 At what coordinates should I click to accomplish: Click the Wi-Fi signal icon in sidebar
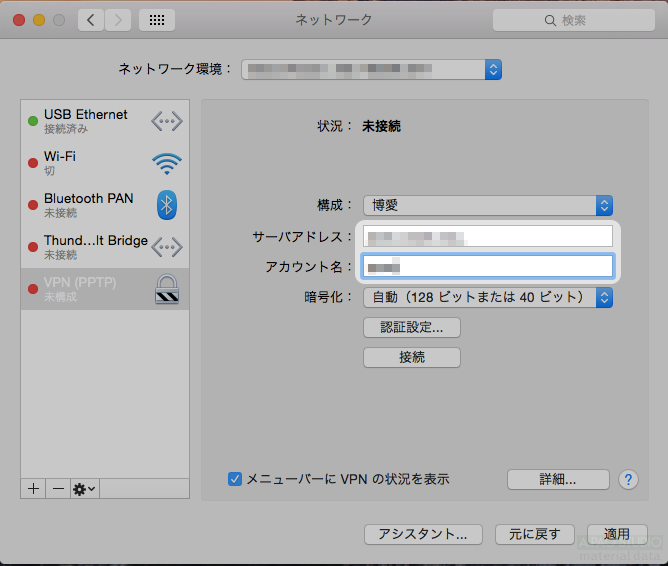(x=167, y=163)
